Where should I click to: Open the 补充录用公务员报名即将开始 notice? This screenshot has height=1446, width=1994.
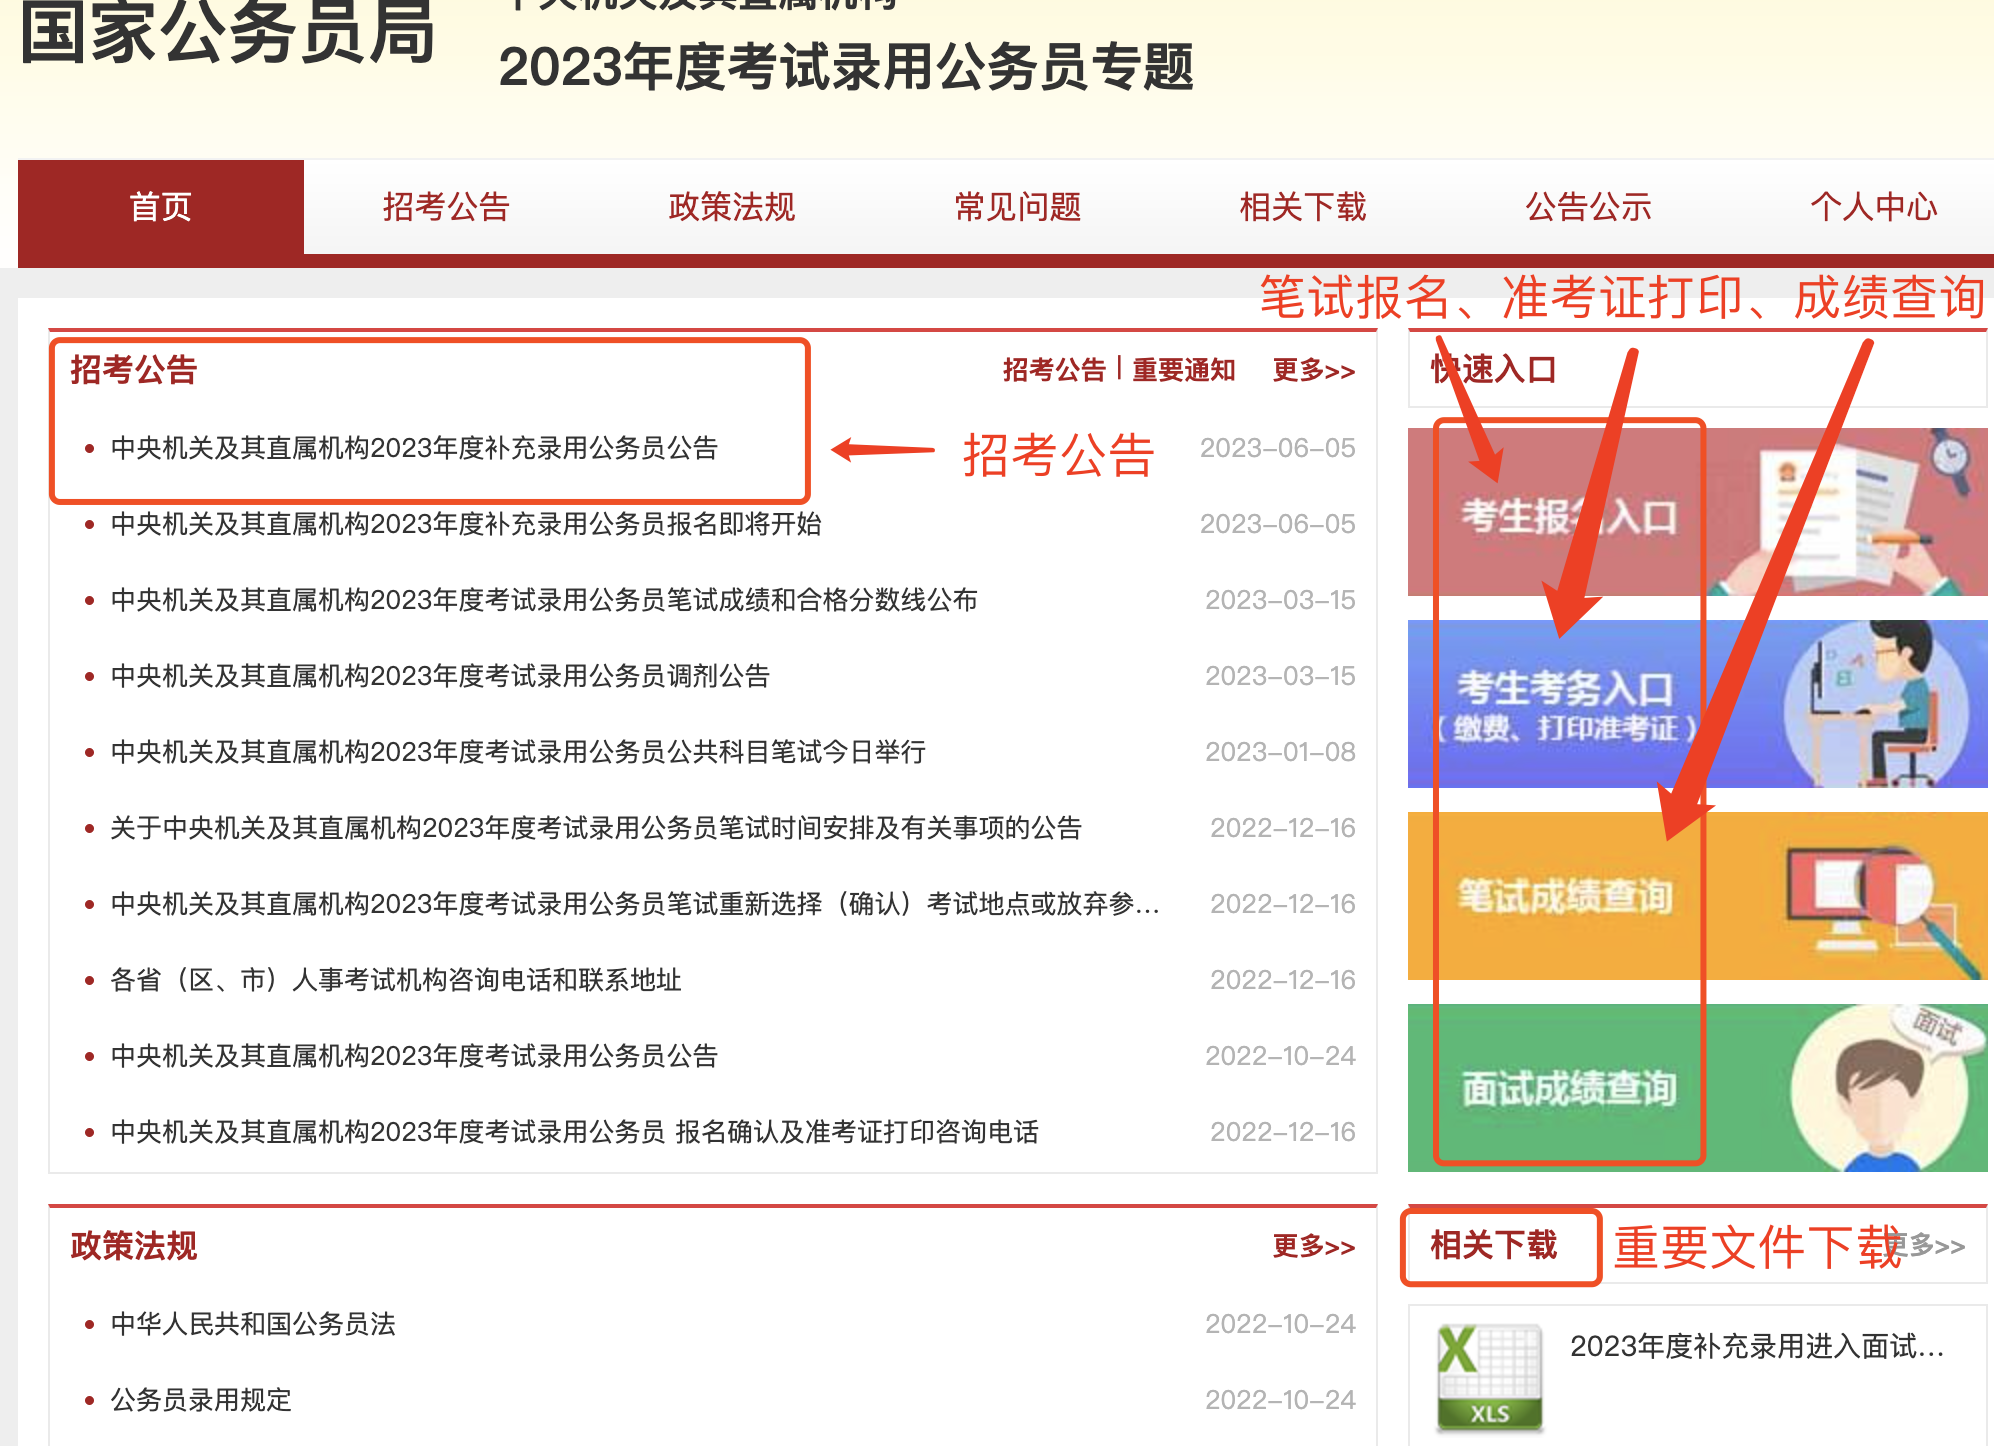click(466, 524)
